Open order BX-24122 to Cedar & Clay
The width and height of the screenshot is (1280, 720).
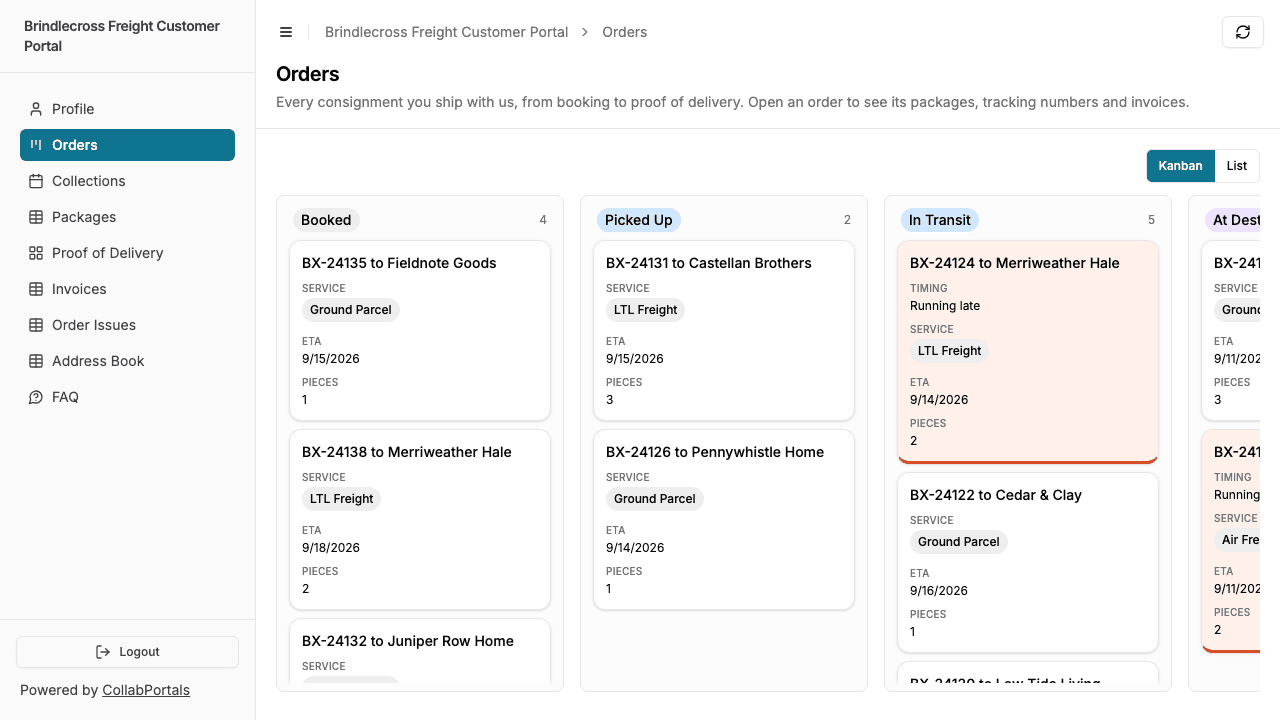pos(1028,563)
